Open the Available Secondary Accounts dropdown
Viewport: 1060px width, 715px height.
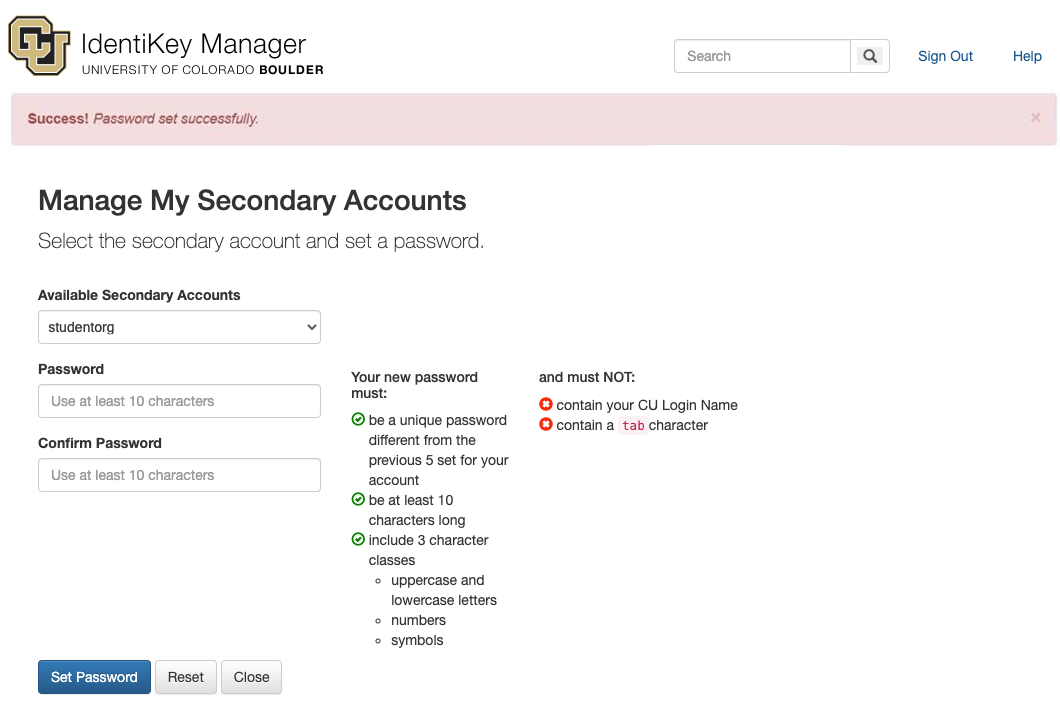pyautogui.click(x=179, y=327)
